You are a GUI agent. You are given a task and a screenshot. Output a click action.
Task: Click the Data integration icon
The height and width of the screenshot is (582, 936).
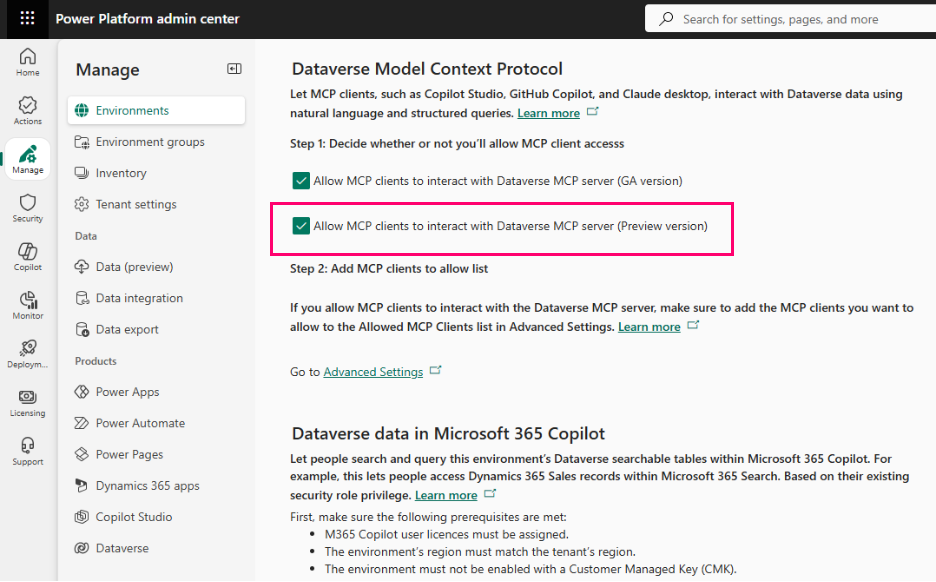pyautogui.click(x=82, y=298)
